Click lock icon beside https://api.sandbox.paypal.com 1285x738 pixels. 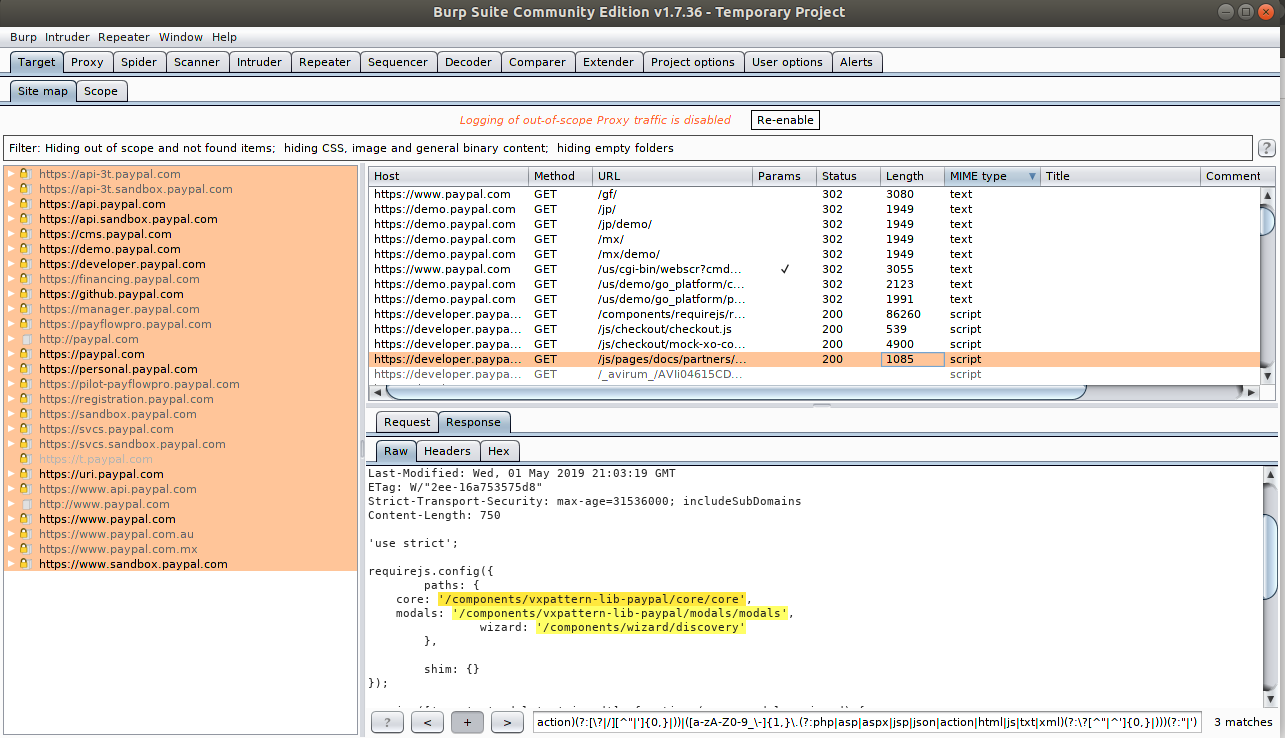tap(26, 219)
